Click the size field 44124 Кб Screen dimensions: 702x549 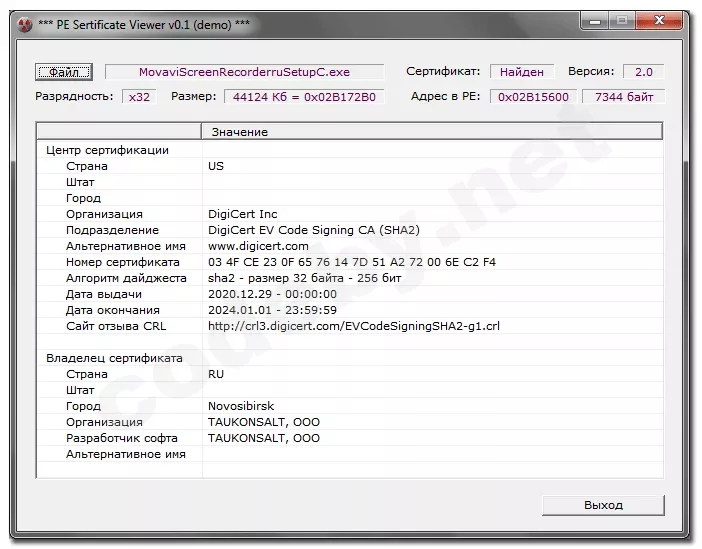coord(304,97)
